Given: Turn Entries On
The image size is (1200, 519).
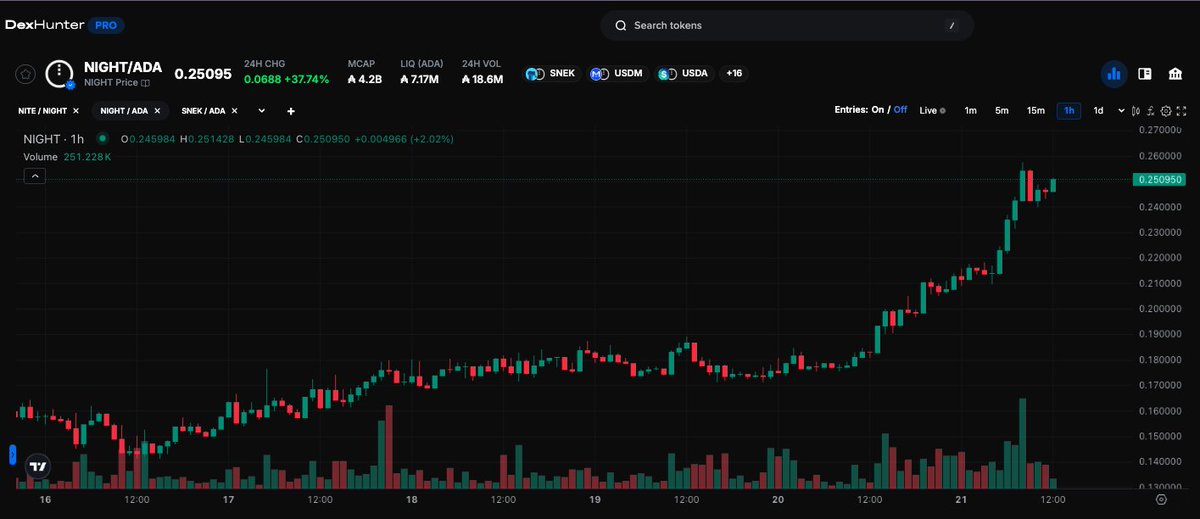Looking at the screenshot, I should (x=878, y=110).
